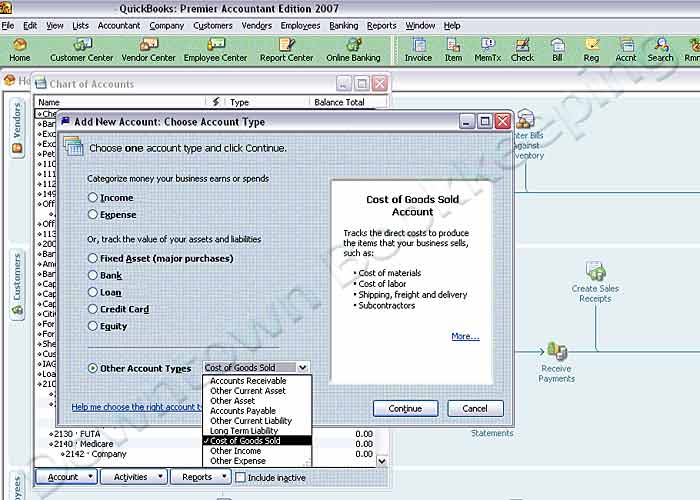Open the Customer Center

tap(81, 50)
